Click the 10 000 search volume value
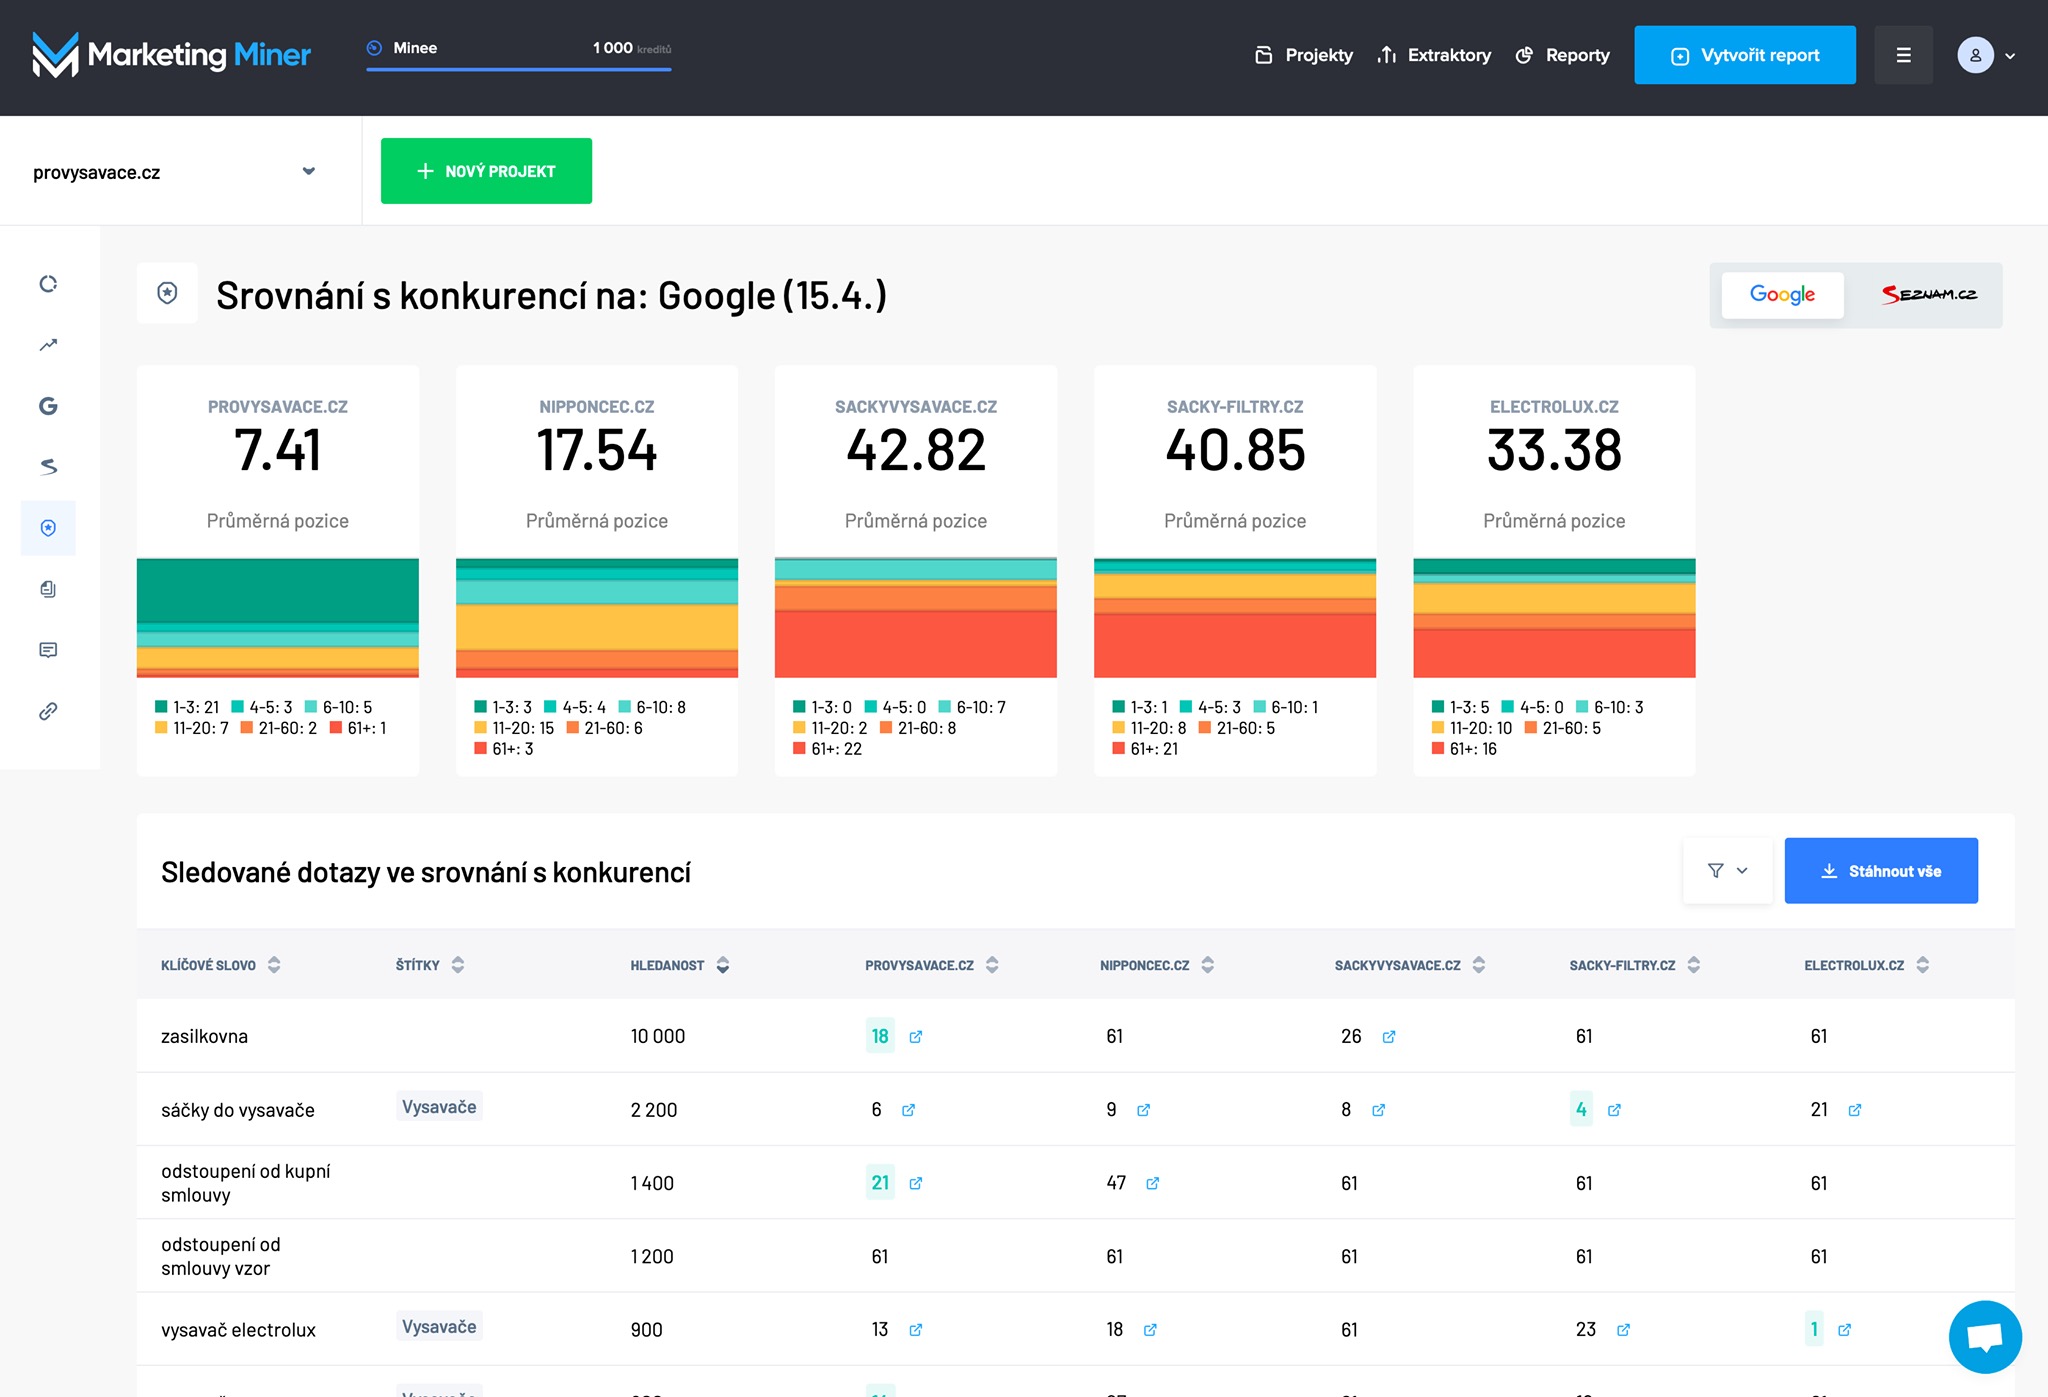This screenshot has width=2048, height=1397. [658, 1037]
